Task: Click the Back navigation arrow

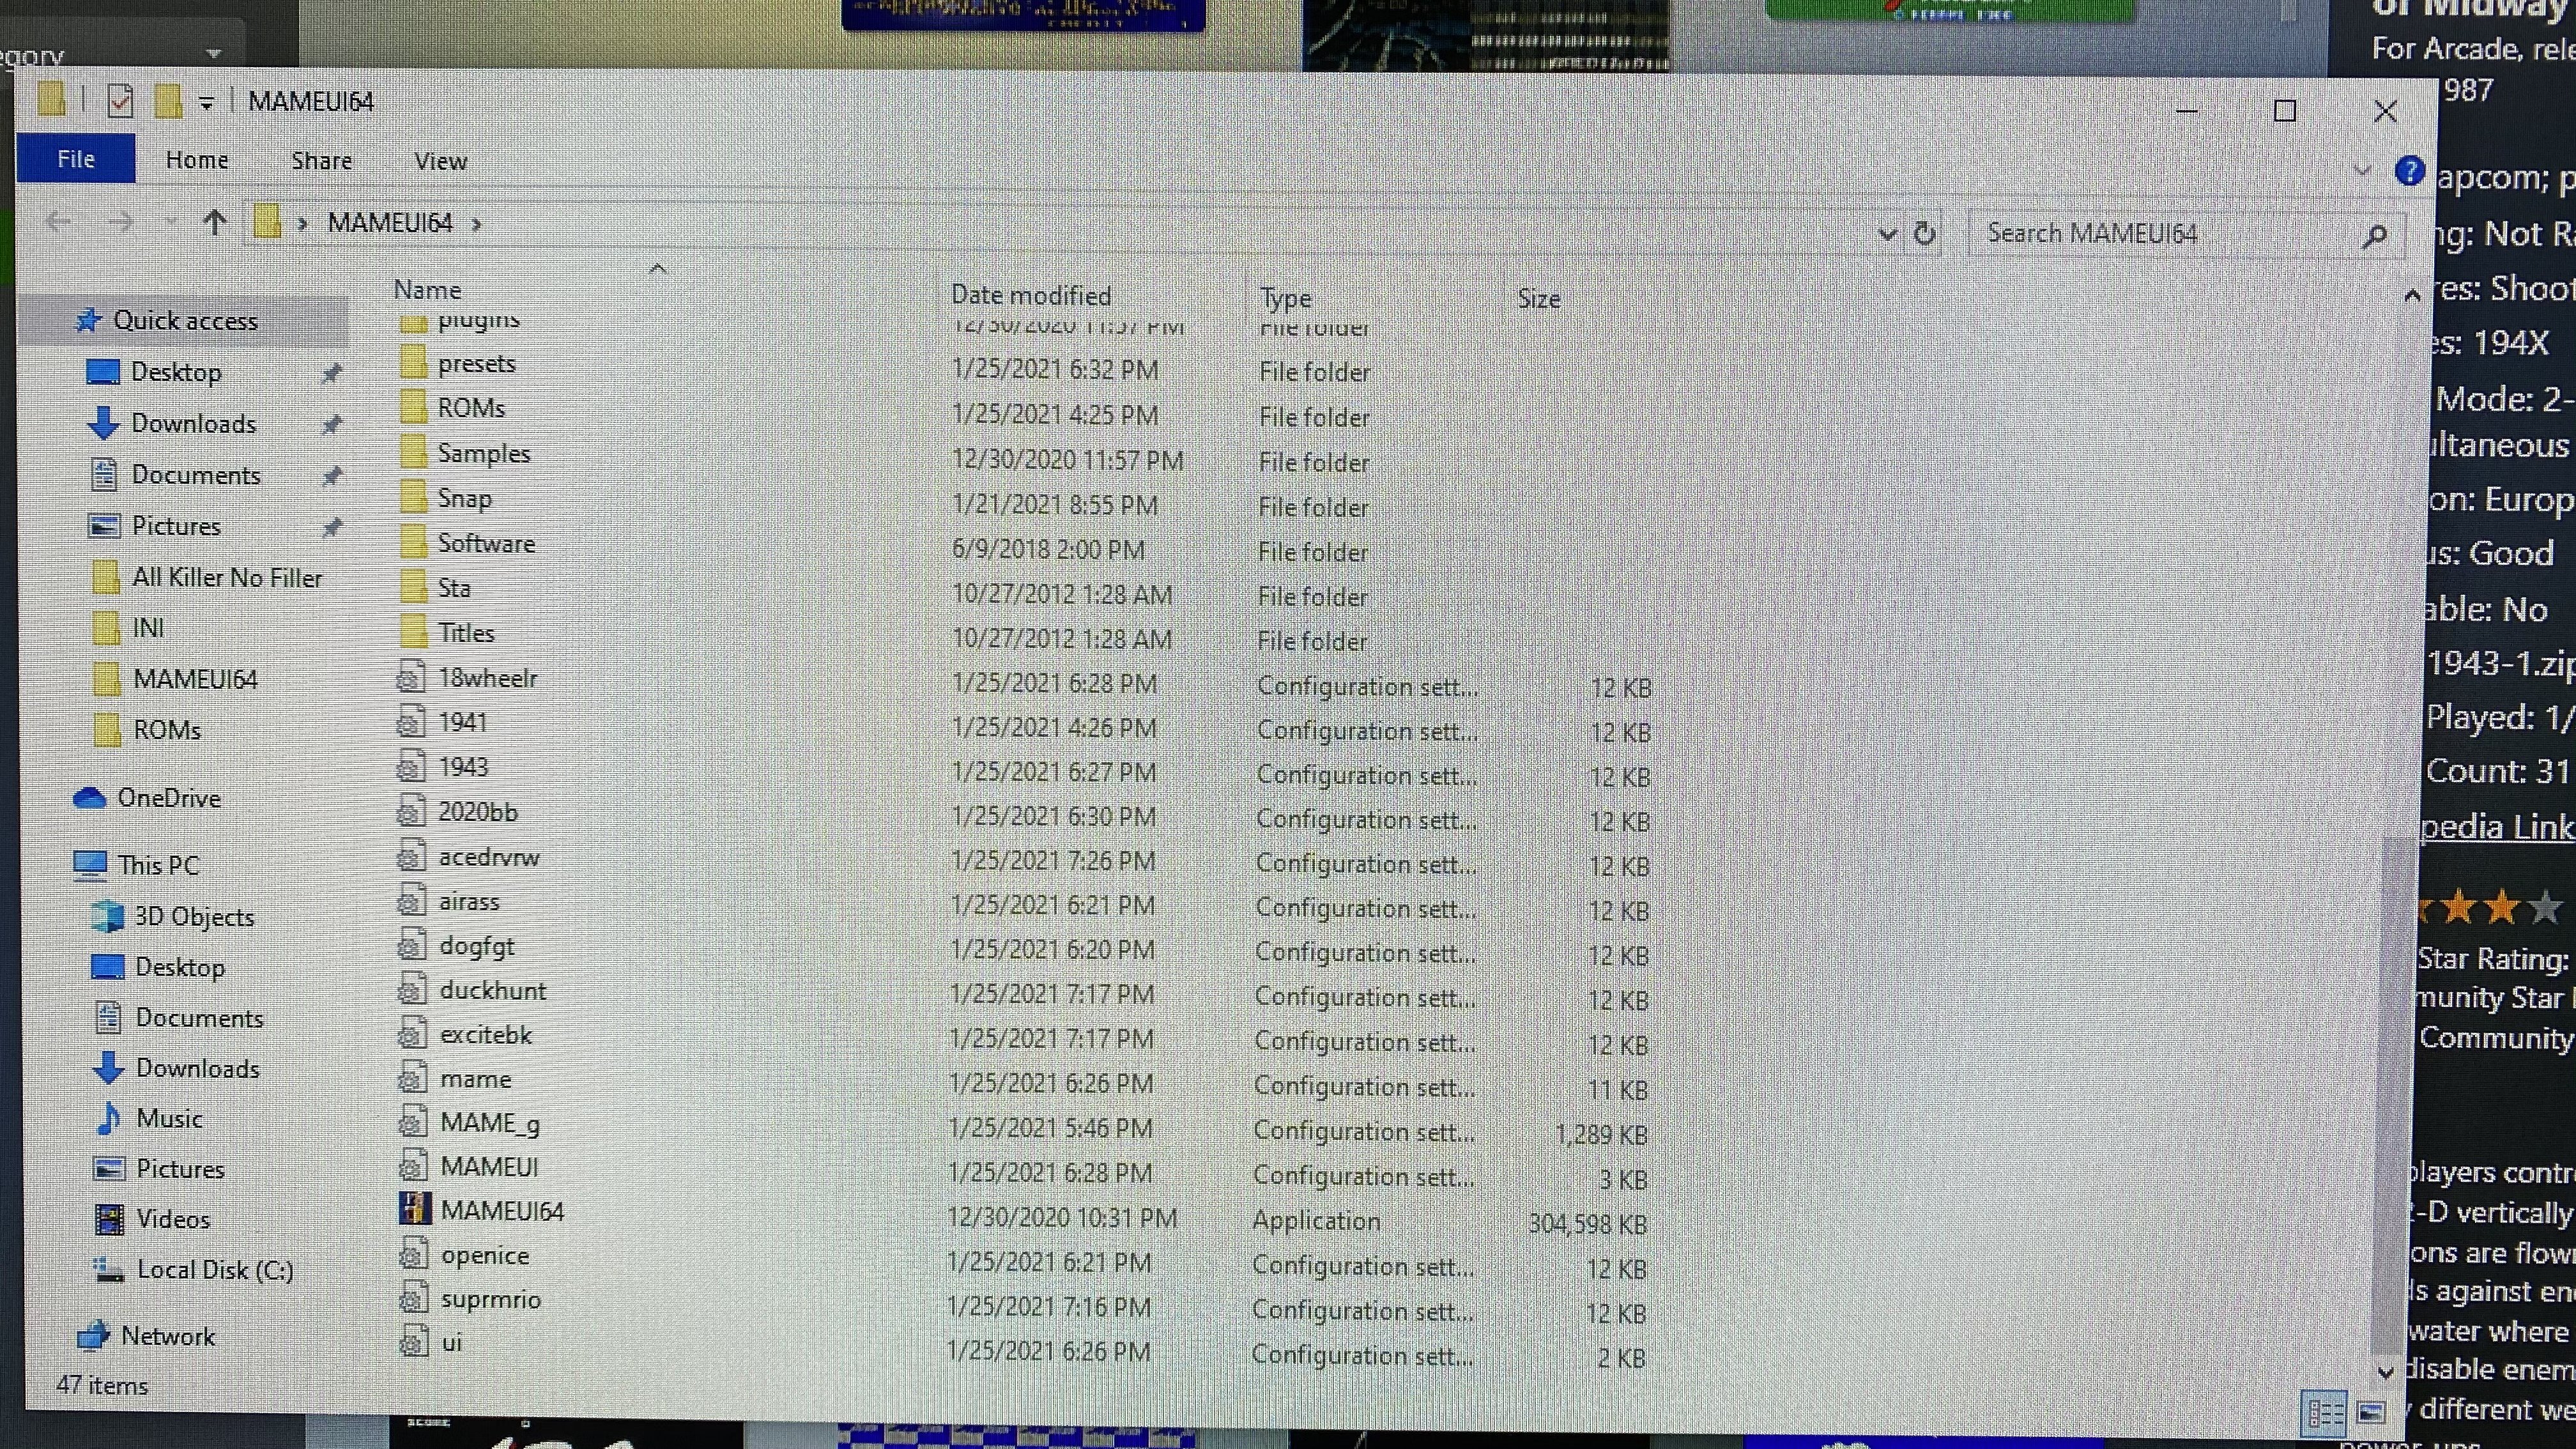Action: (x=59, y=222)
